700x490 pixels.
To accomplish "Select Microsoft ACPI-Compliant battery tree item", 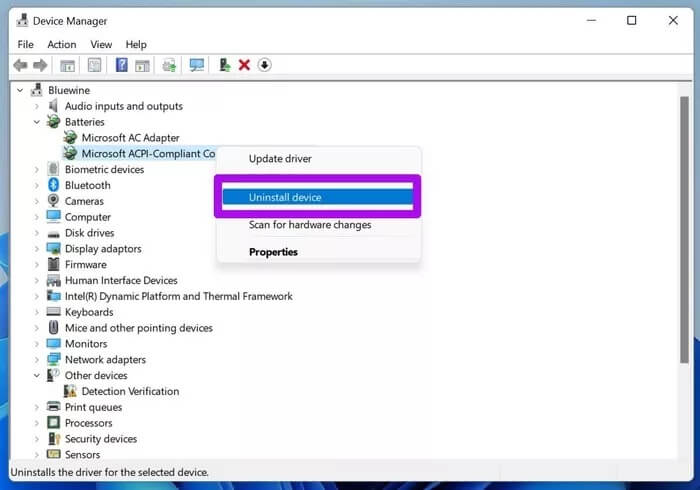I will click(x=148, y=154).
